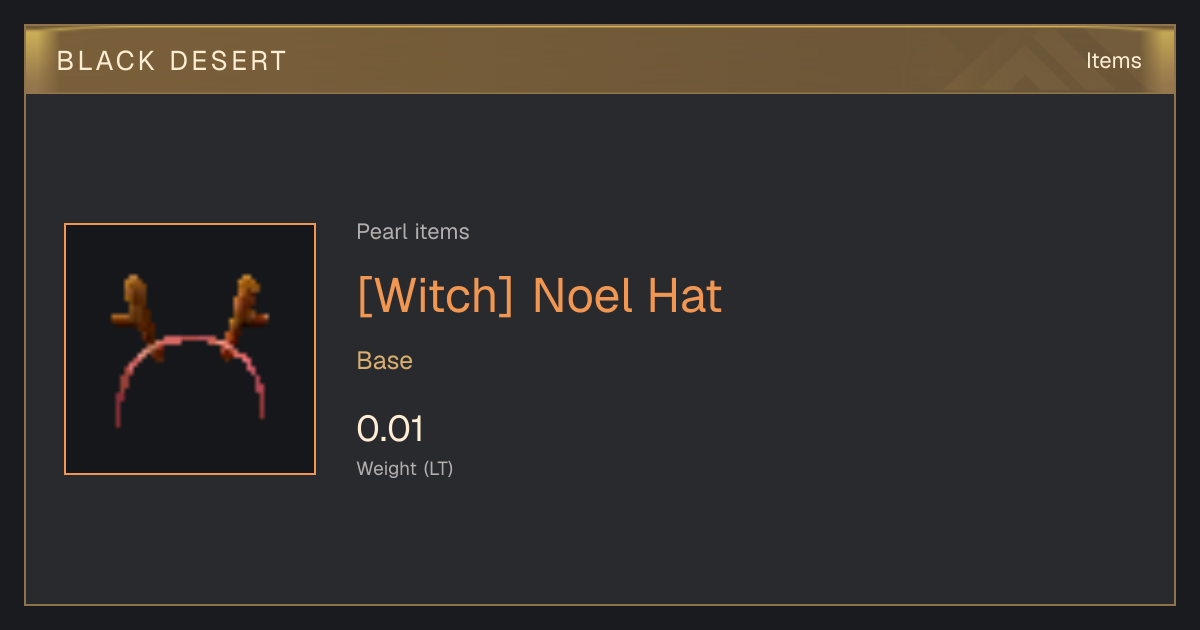Click the word BLACK in the header
Image resolution: width=1200 pixels, height=630 pixels.
coord(106,61)
